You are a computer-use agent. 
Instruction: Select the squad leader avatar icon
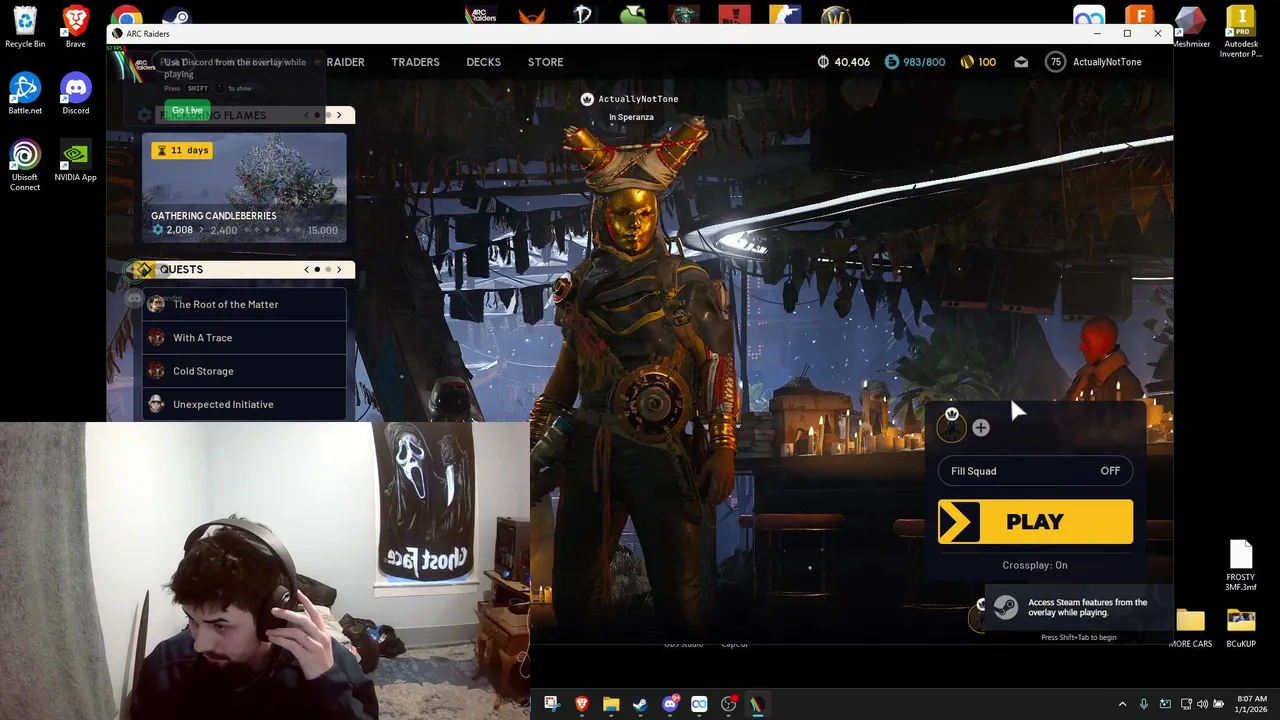952,426
